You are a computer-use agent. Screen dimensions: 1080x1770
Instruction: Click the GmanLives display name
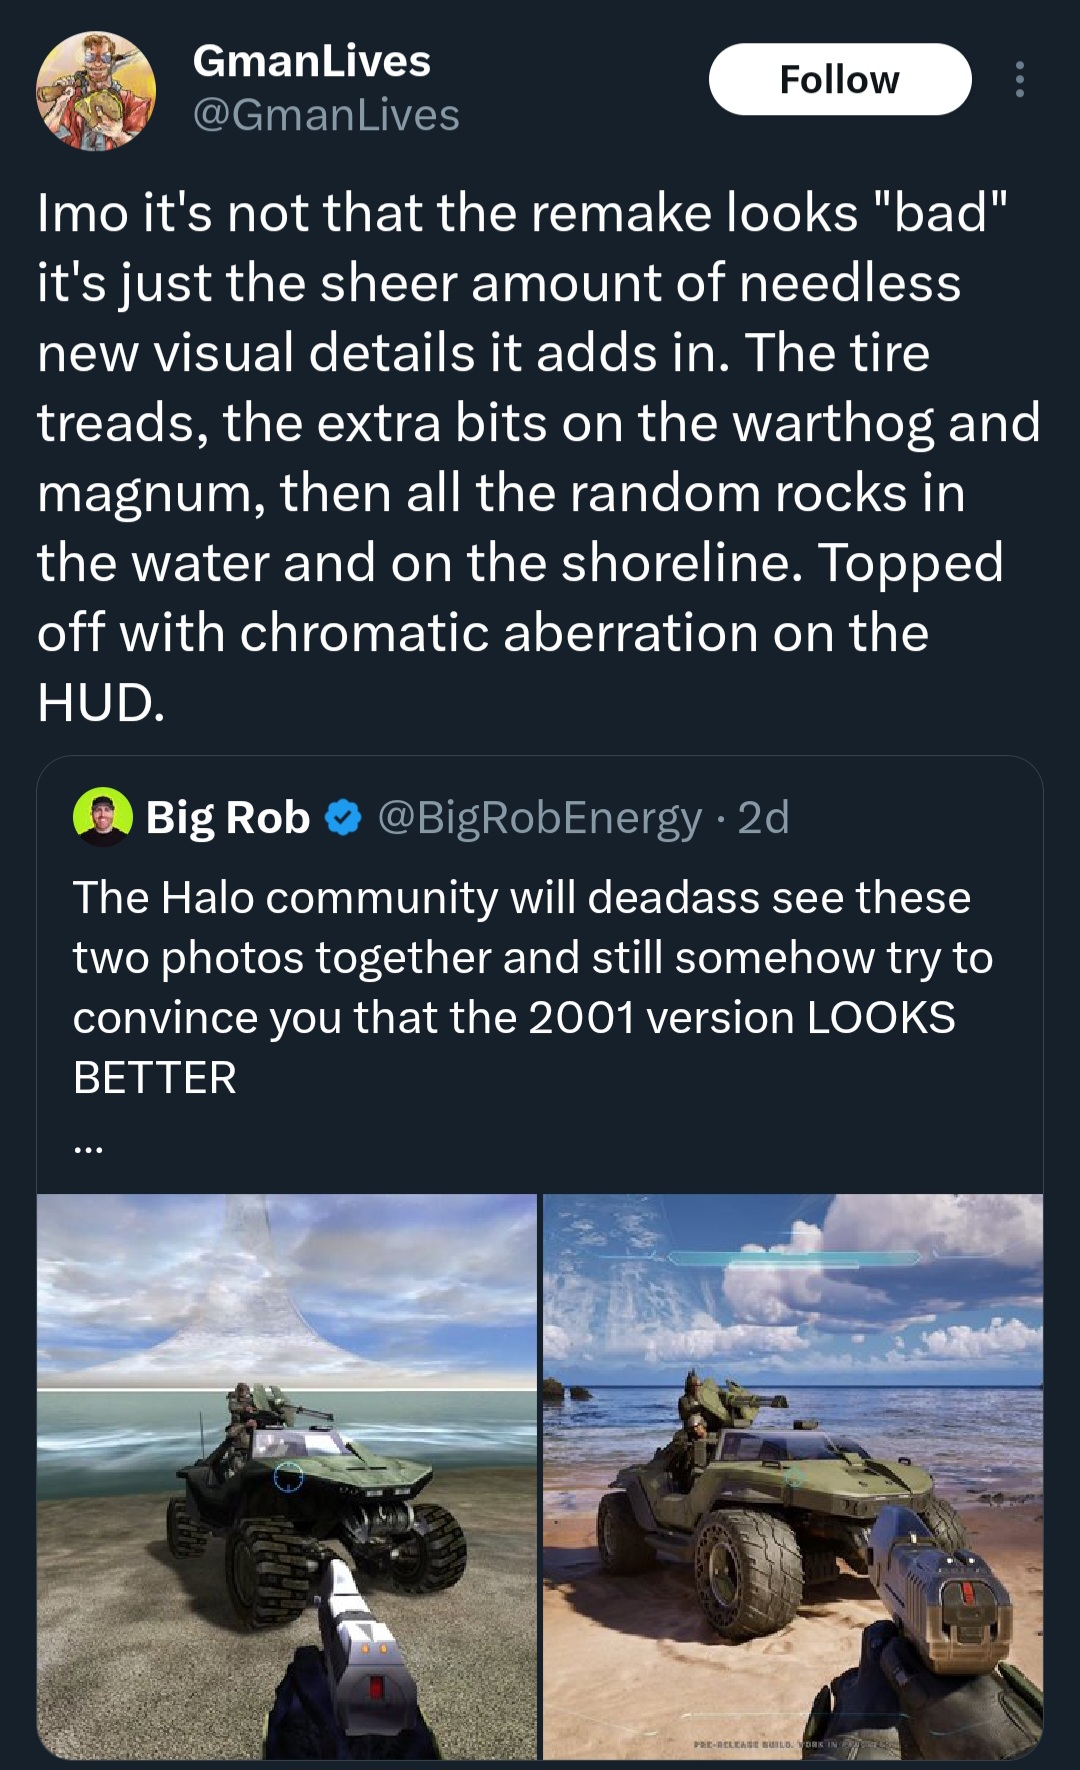pos(311,61)
